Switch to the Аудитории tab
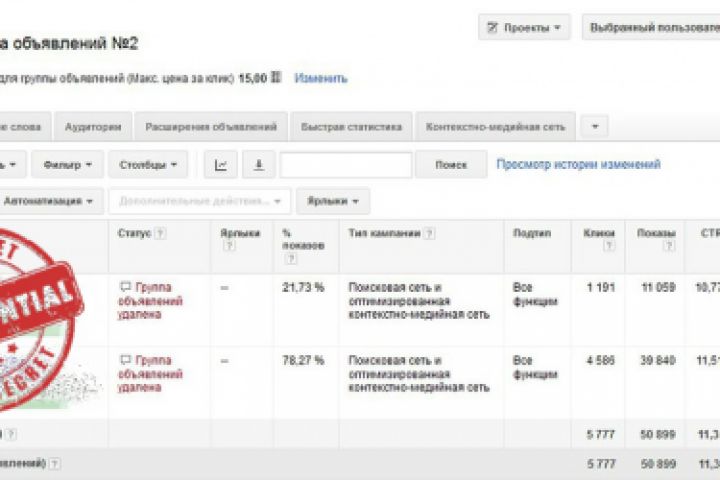This screenshot has width=720, height=480. [x=93, y=127]
